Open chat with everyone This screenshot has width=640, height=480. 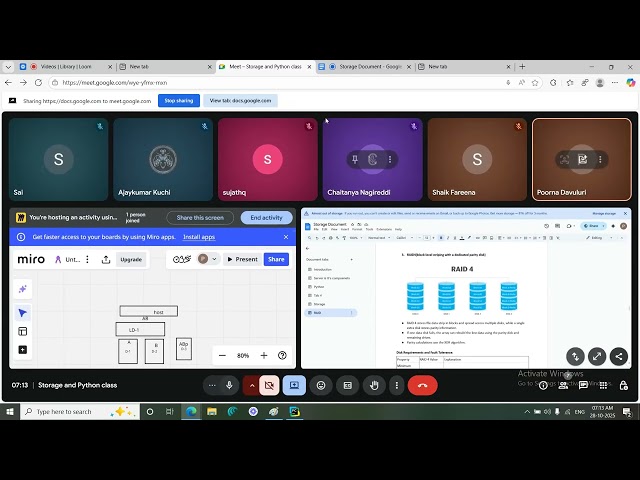(x=583, y=386)
